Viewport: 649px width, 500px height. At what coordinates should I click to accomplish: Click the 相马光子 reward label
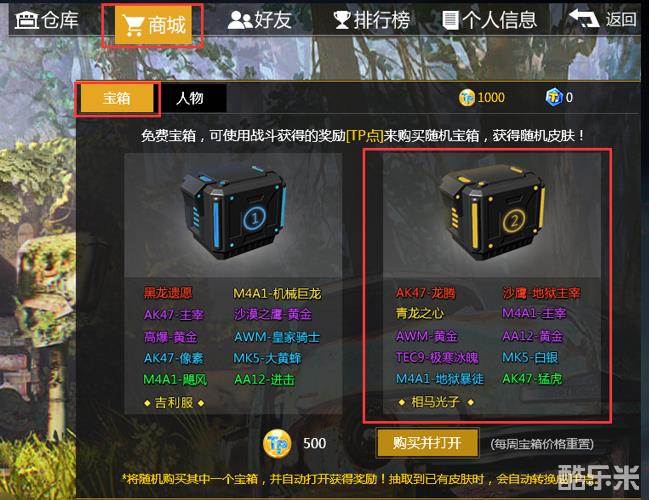coord(435,401)
